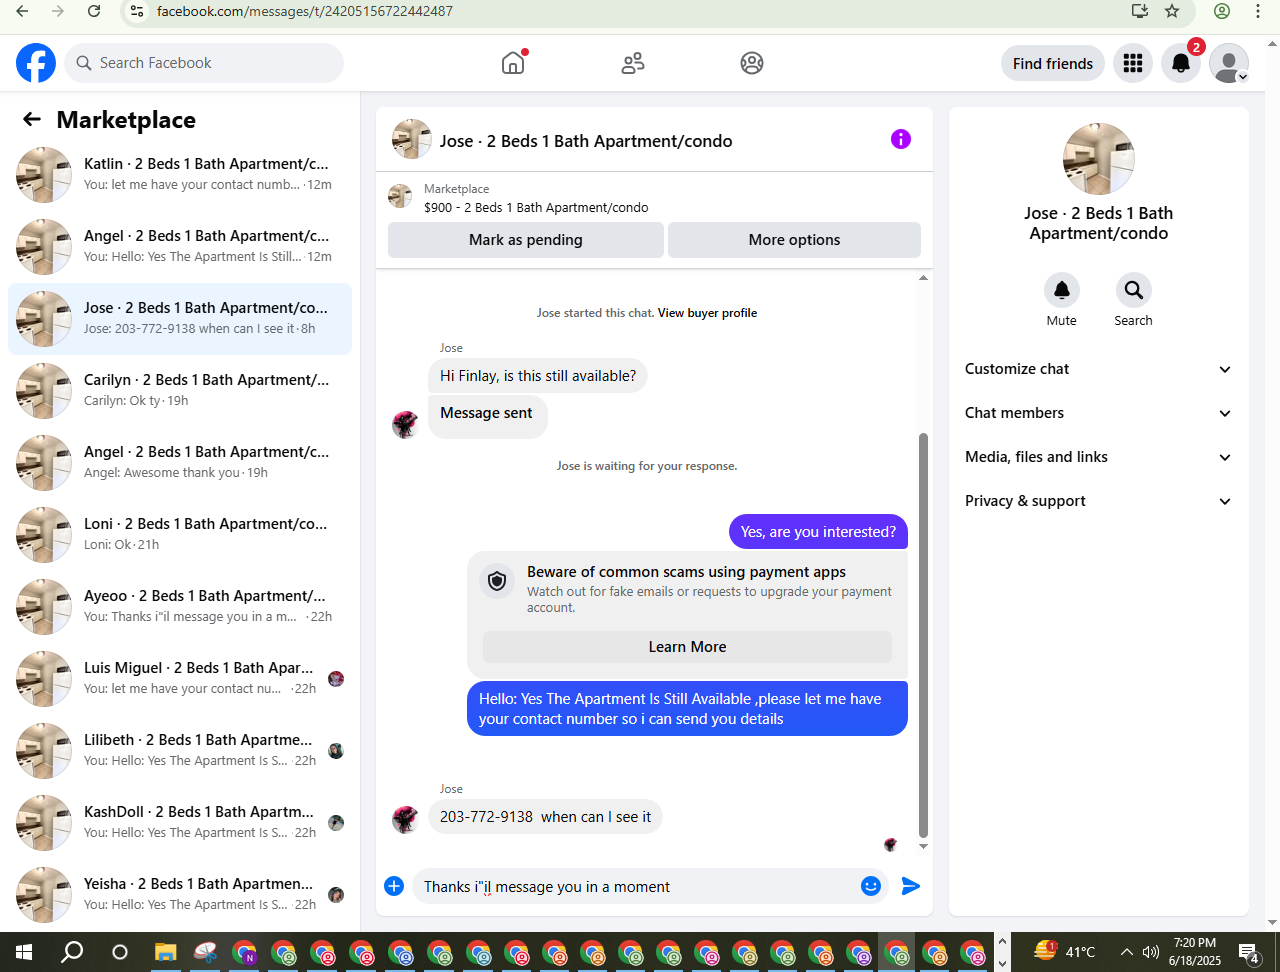Click the 'Yes, are you interested?' bubble
The width and height of the screenshot is (1280, 972).
[x=818, y=532]
